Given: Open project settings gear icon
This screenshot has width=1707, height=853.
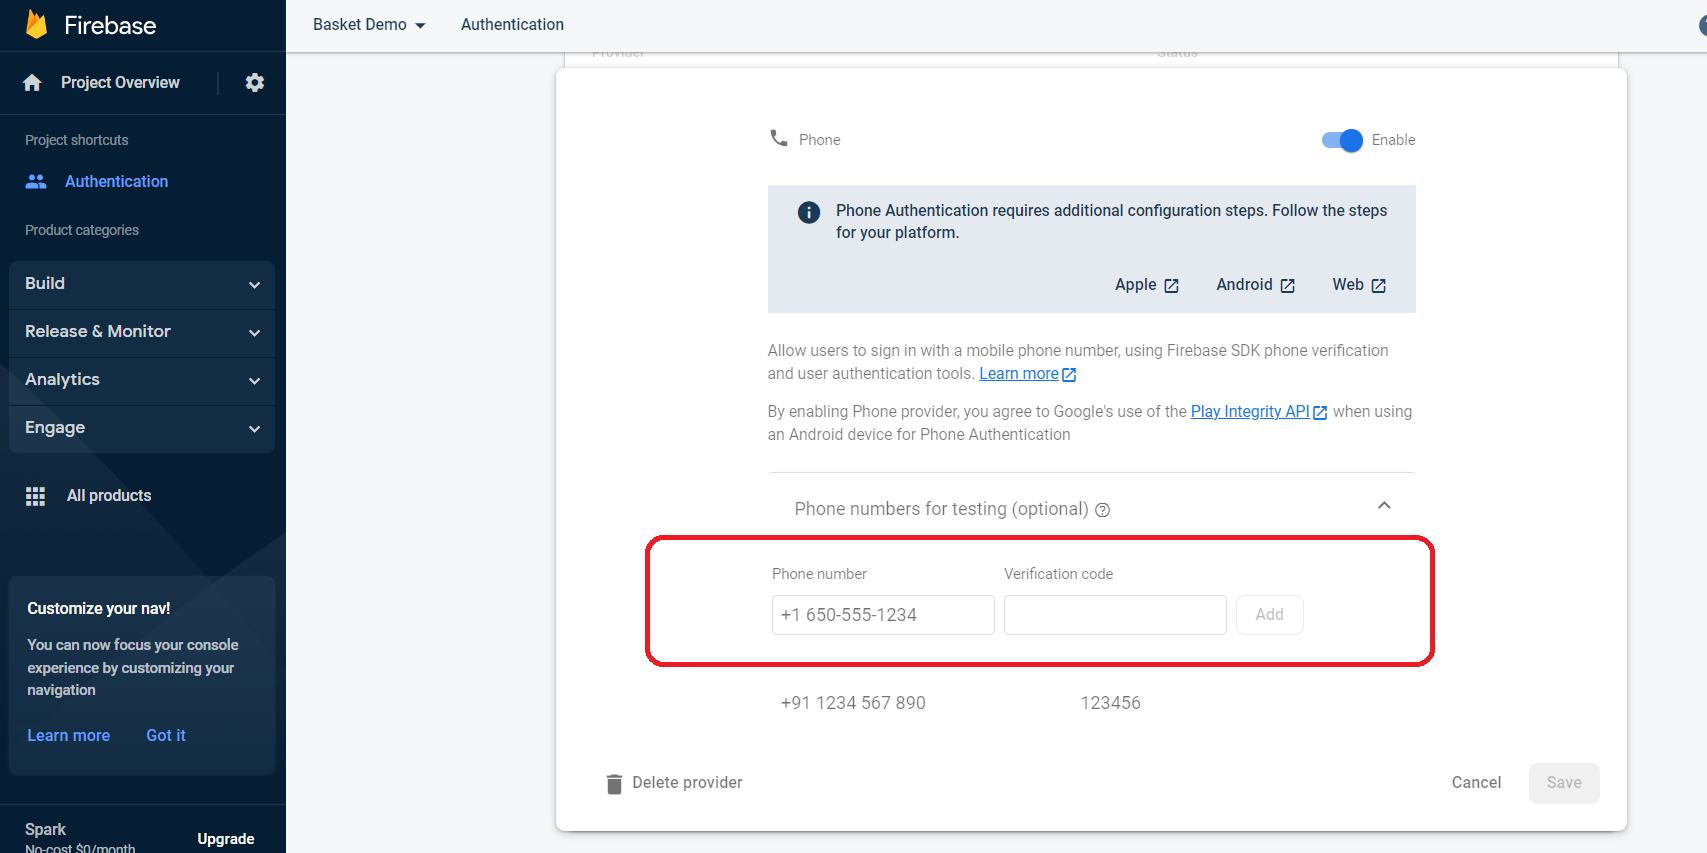Looking at the screenshot, I should (255, 83).
